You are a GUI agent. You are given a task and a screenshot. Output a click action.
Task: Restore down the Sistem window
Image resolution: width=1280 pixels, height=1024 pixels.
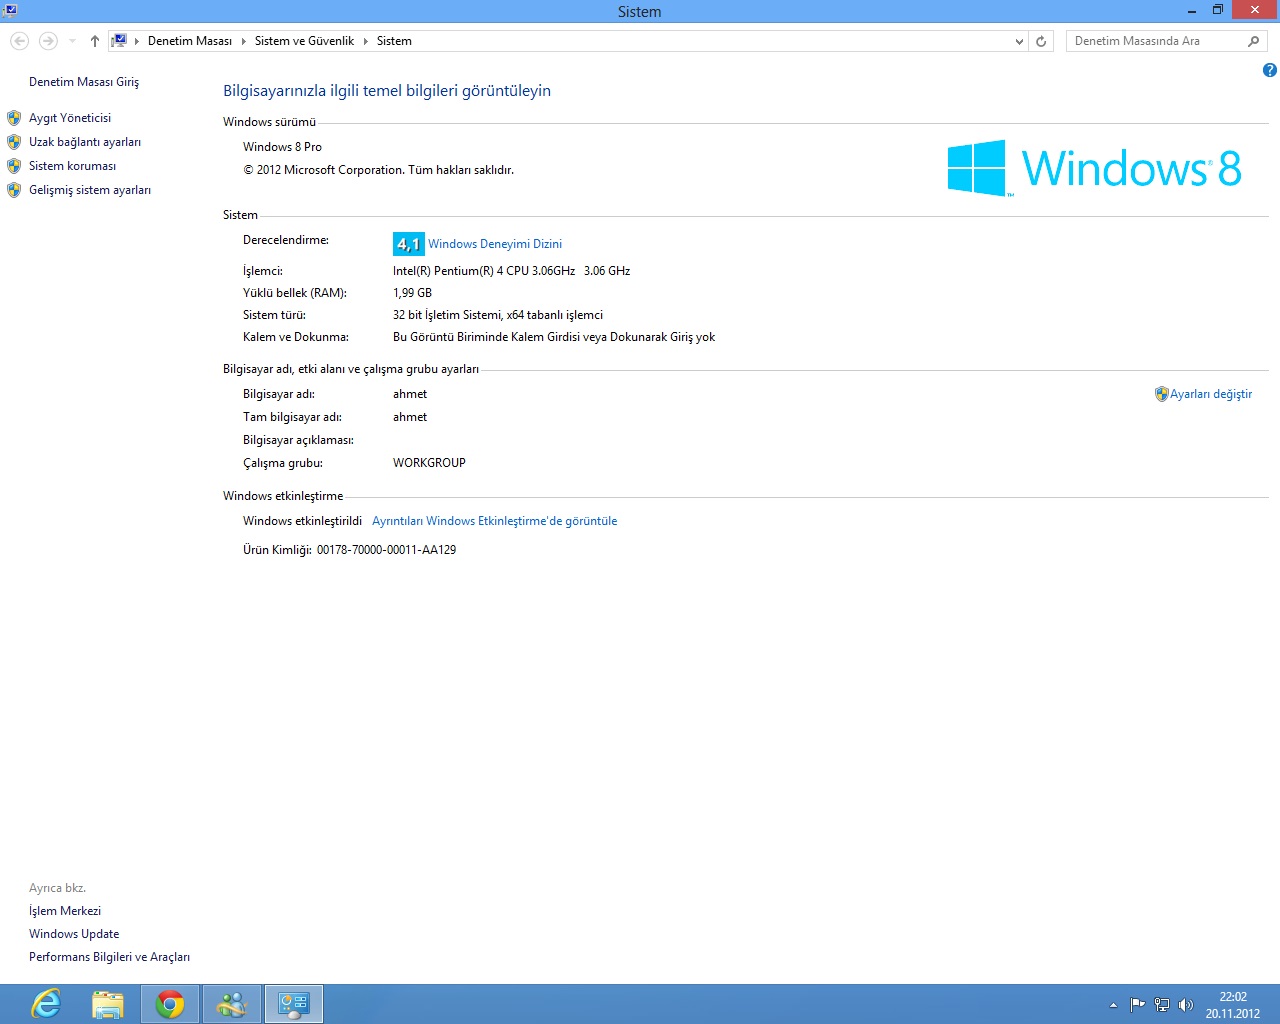pyautogui.click(x=1218, y=10)
